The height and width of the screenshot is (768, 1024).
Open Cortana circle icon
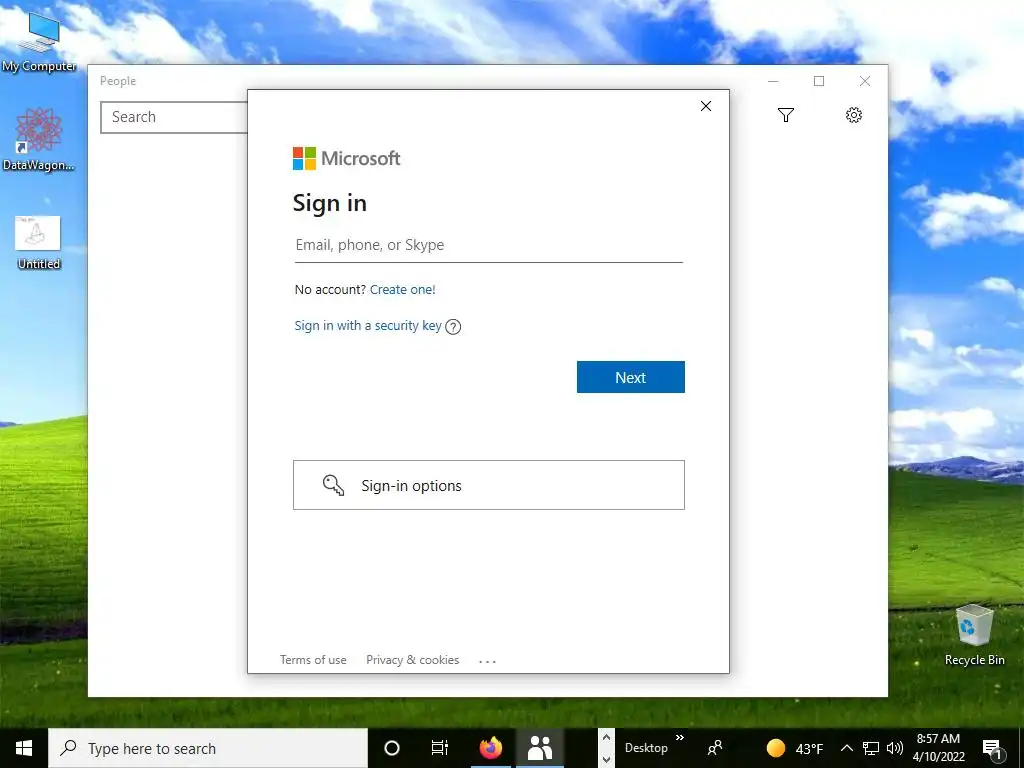pyautogui.click(x=392, y=748)
